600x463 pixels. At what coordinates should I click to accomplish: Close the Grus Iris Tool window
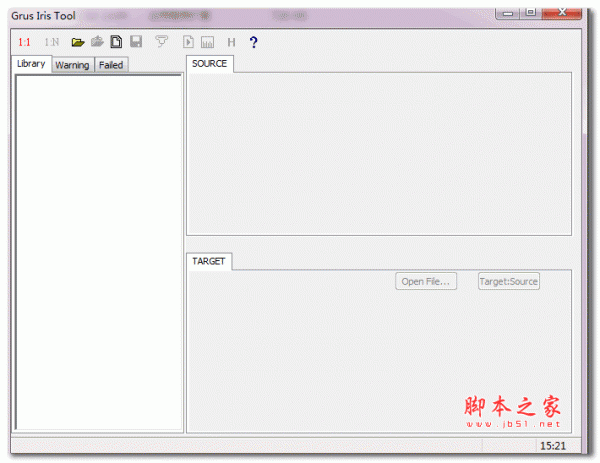(x=562, y=13)
